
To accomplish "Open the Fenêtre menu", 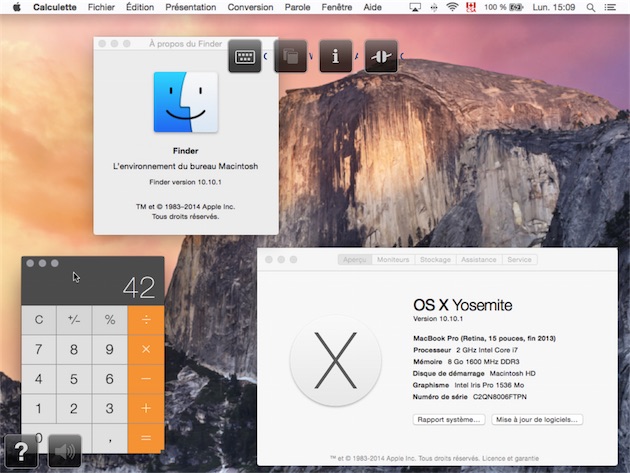I will pos(337,7).
